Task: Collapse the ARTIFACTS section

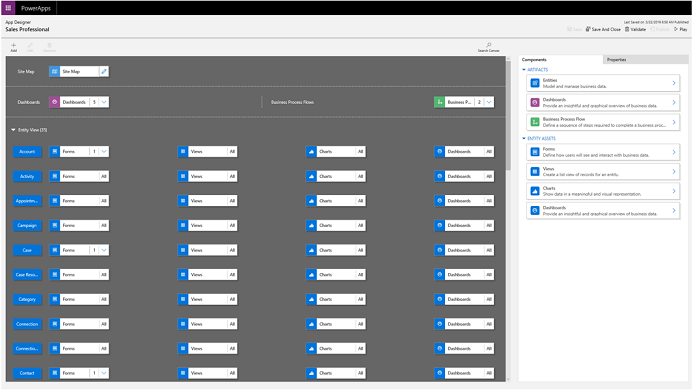Action: pos(524,70)
